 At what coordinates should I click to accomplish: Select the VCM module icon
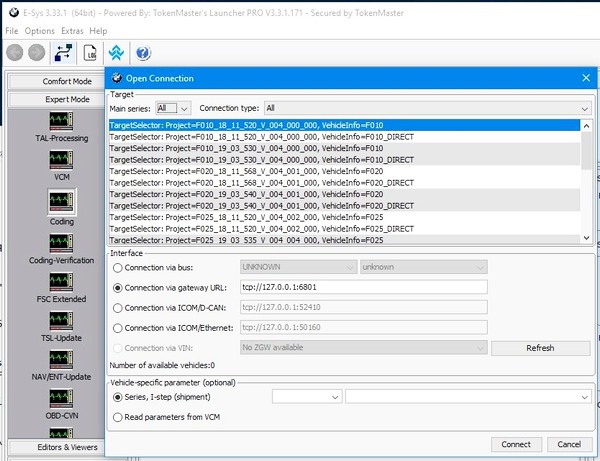click(61, 160)
